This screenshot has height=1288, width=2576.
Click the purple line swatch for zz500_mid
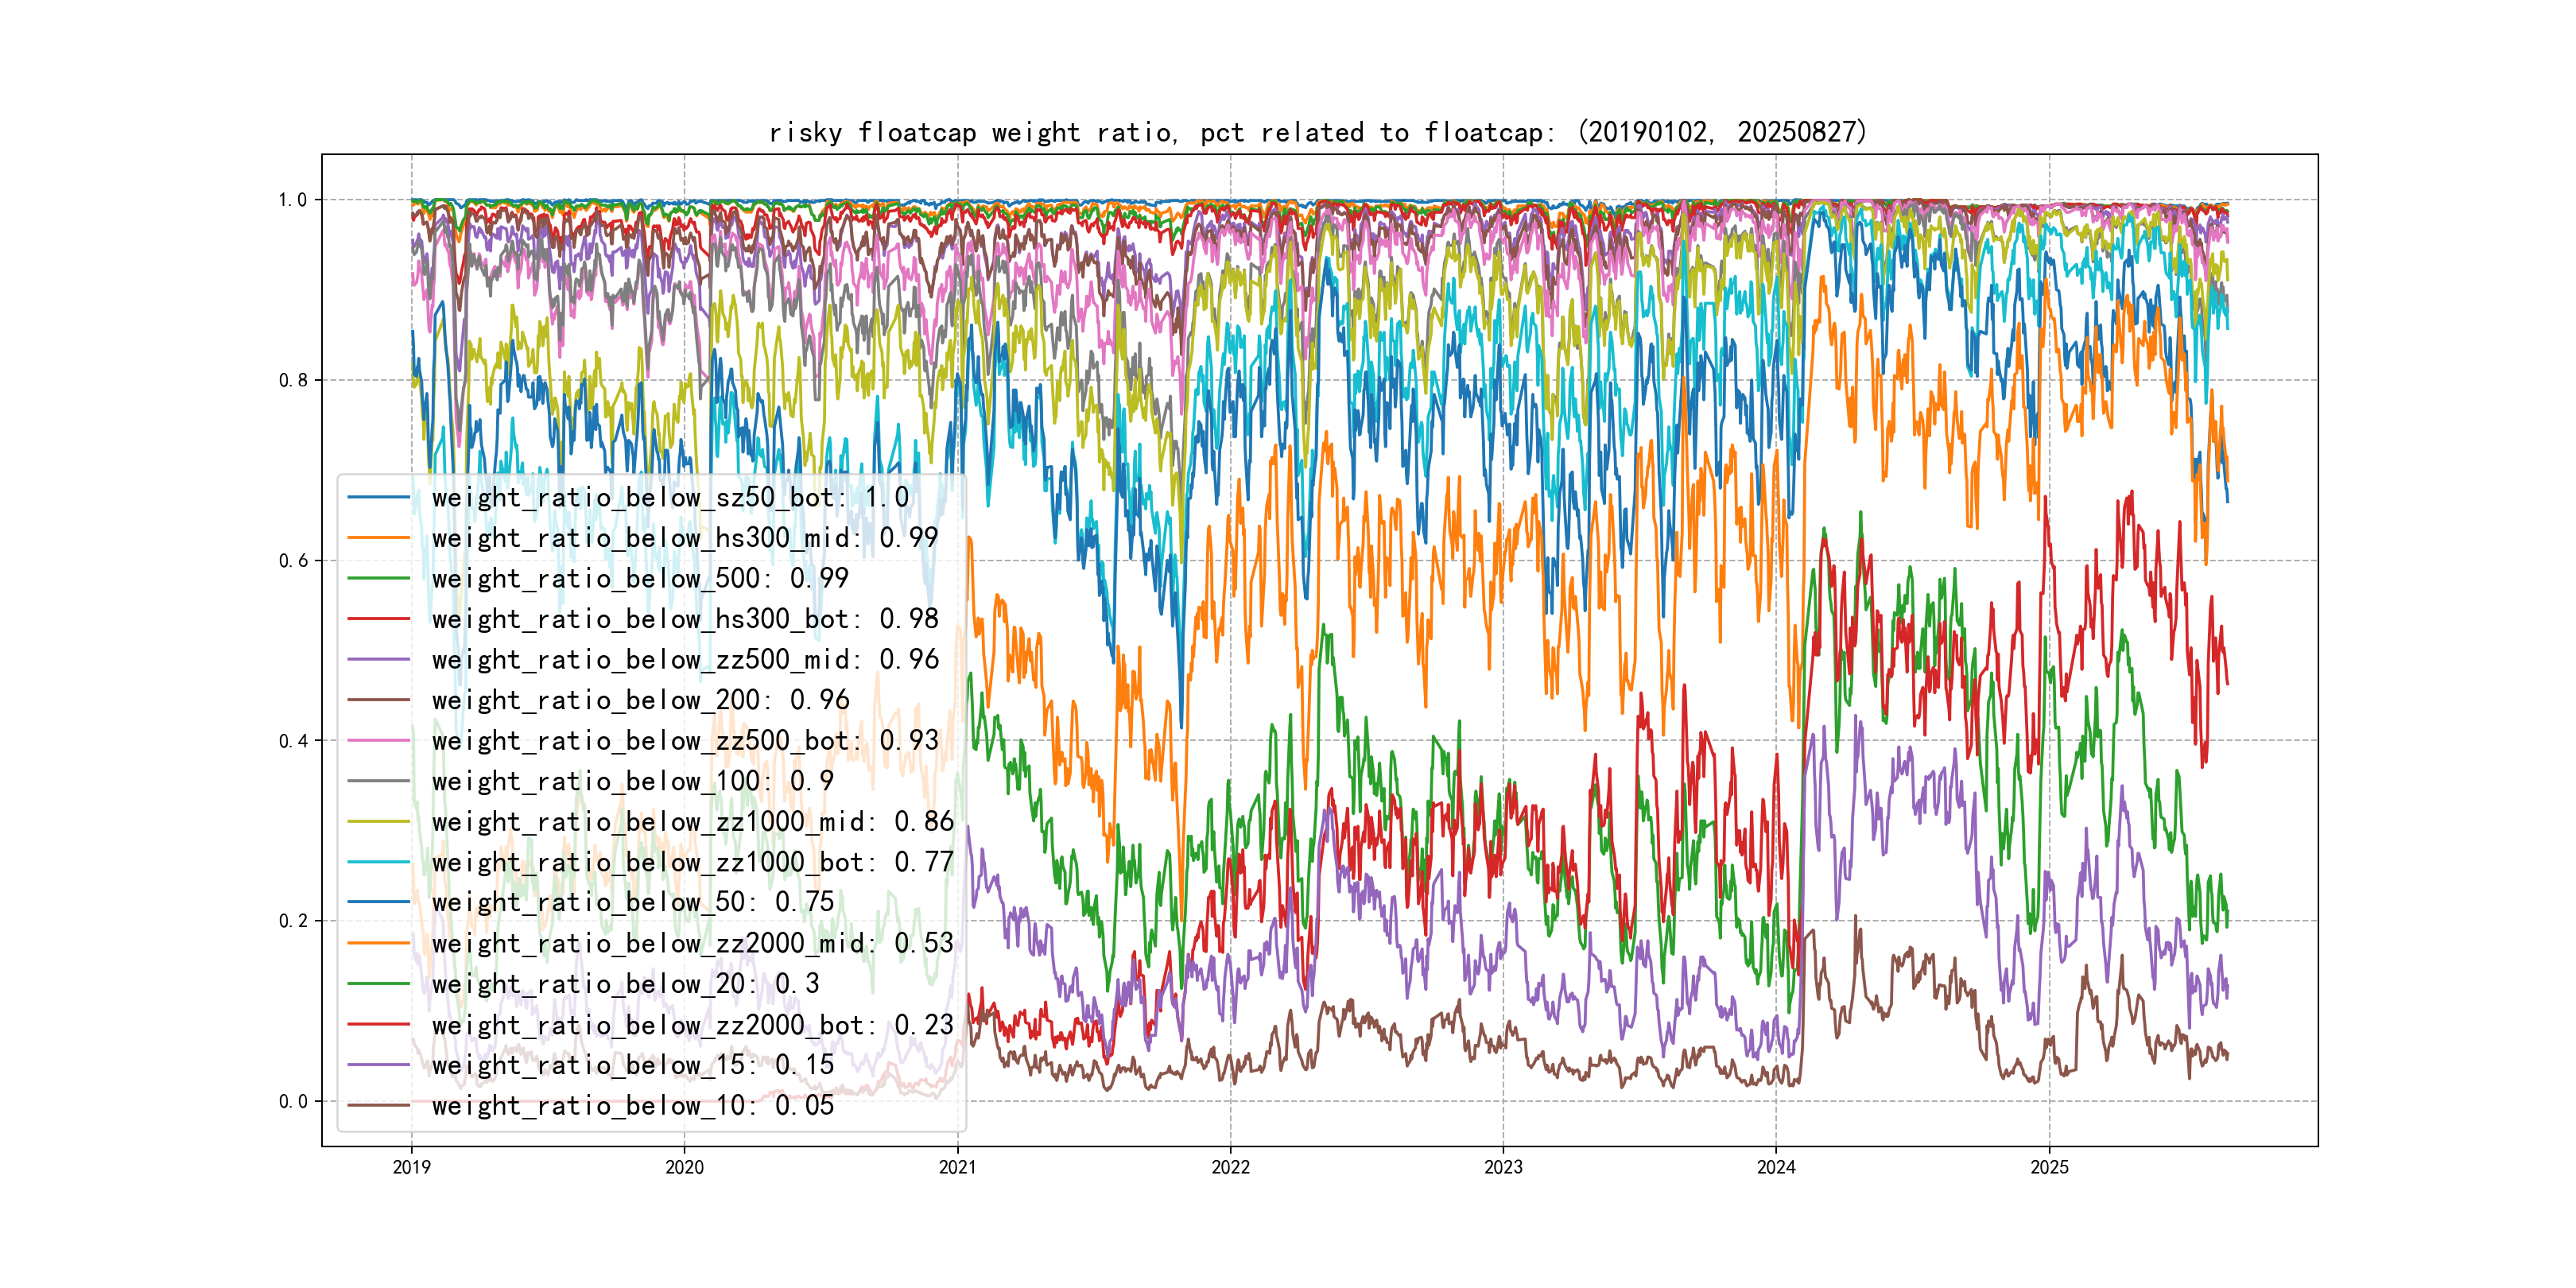pyautogui.click(x=378, y=660)
